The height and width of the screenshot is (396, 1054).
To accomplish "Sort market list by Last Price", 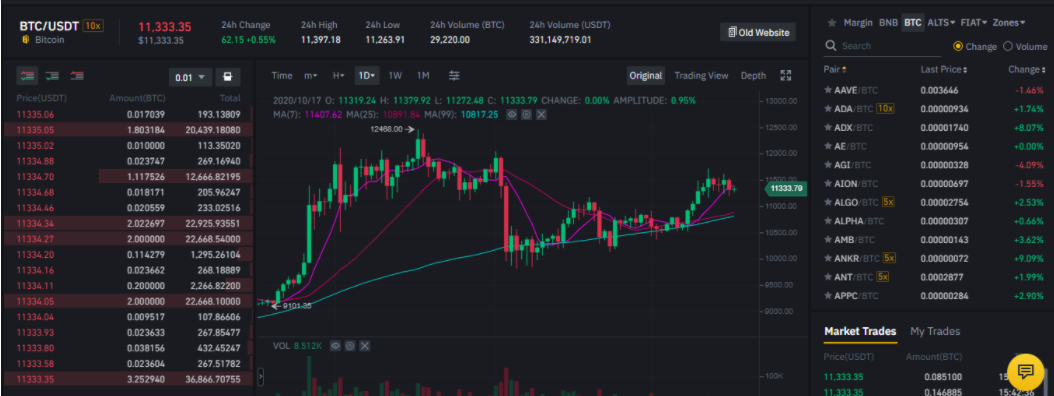I will tap(944, 69).
